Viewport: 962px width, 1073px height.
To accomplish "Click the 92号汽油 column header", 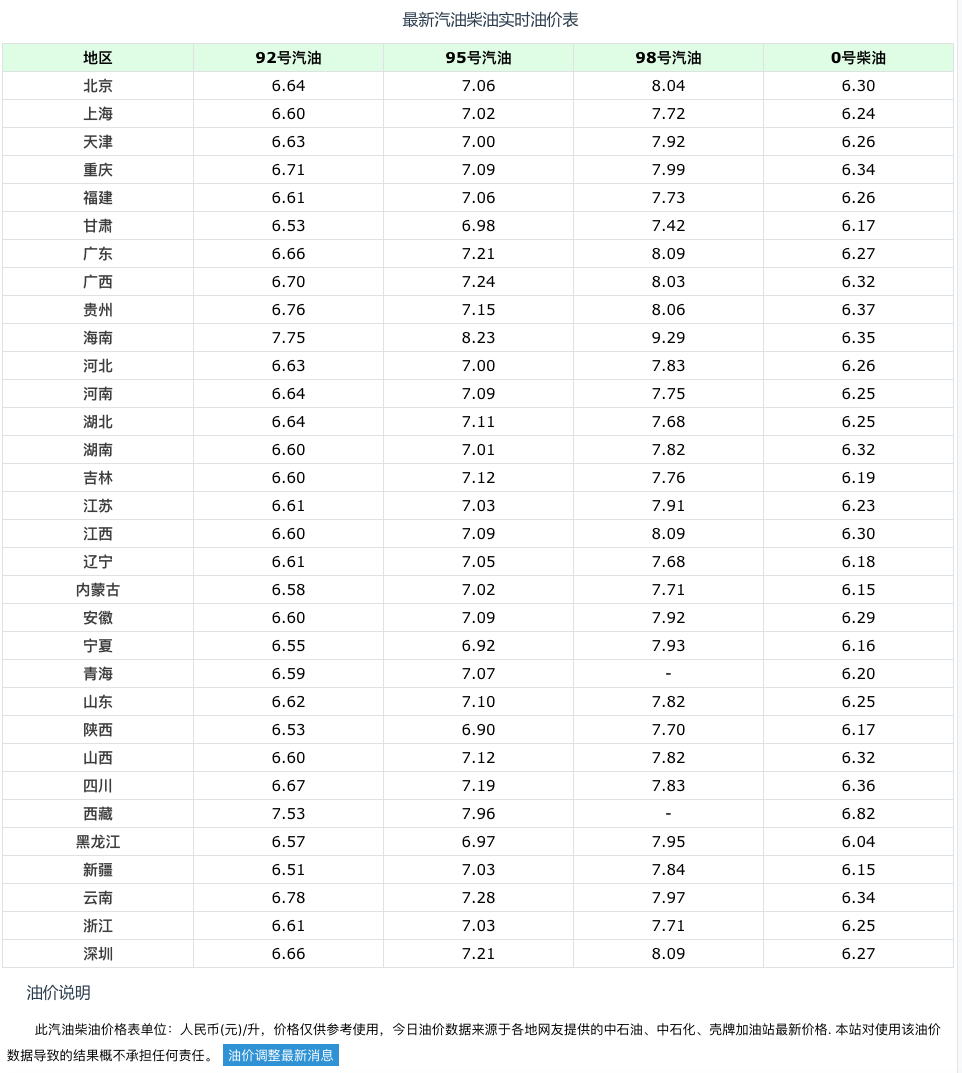I will coord(288,58).
